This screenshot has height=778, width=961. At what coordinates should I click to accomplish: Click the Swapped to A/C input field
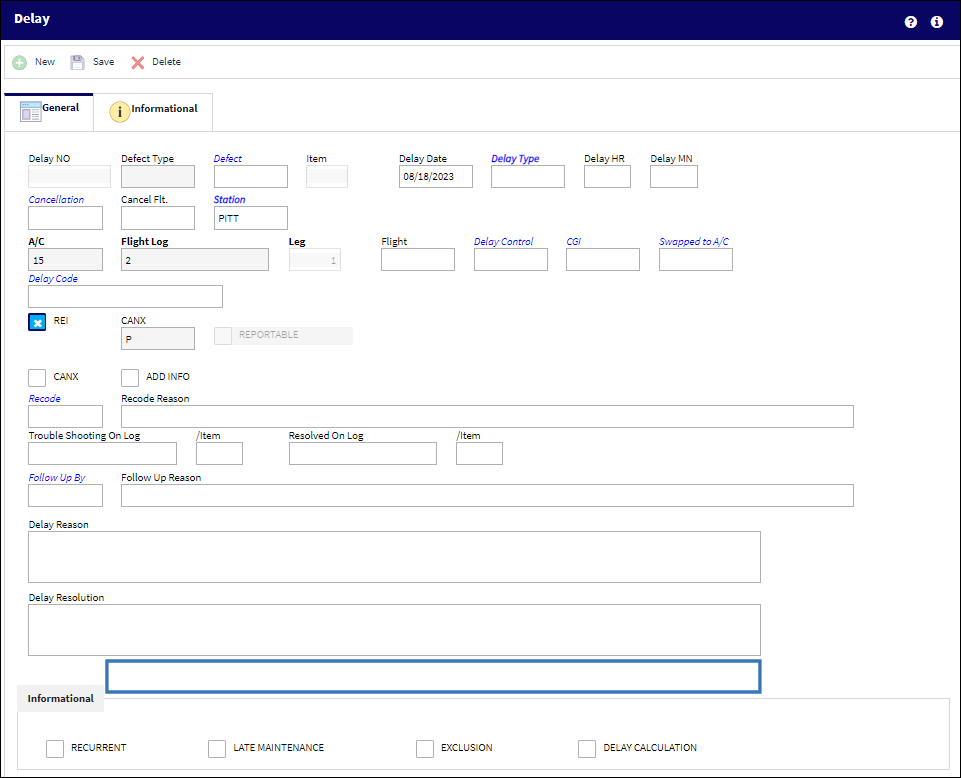[x=696, y=260]
